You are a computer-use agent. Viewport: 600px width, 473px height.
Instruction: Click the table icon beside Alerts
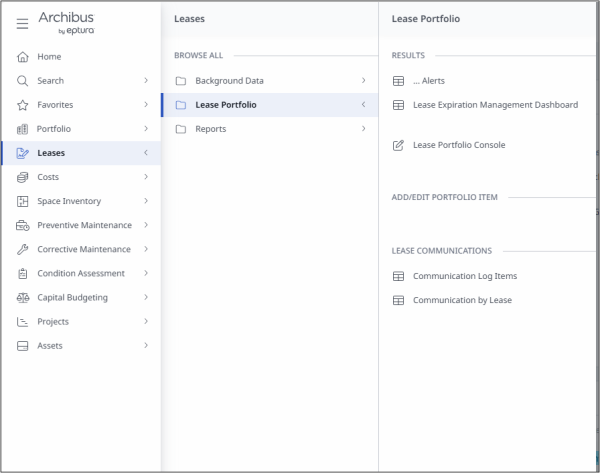pos(398,81)
